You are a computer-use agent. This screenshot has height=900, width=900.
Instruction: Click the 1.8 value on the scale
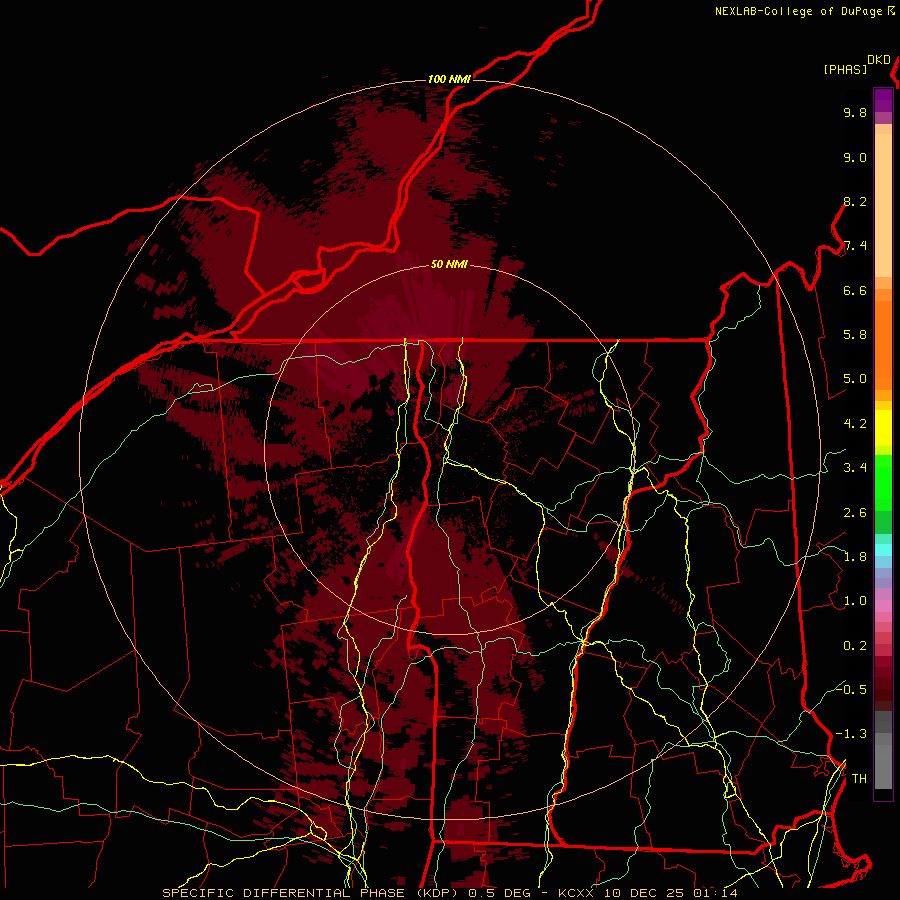point(855,557)
